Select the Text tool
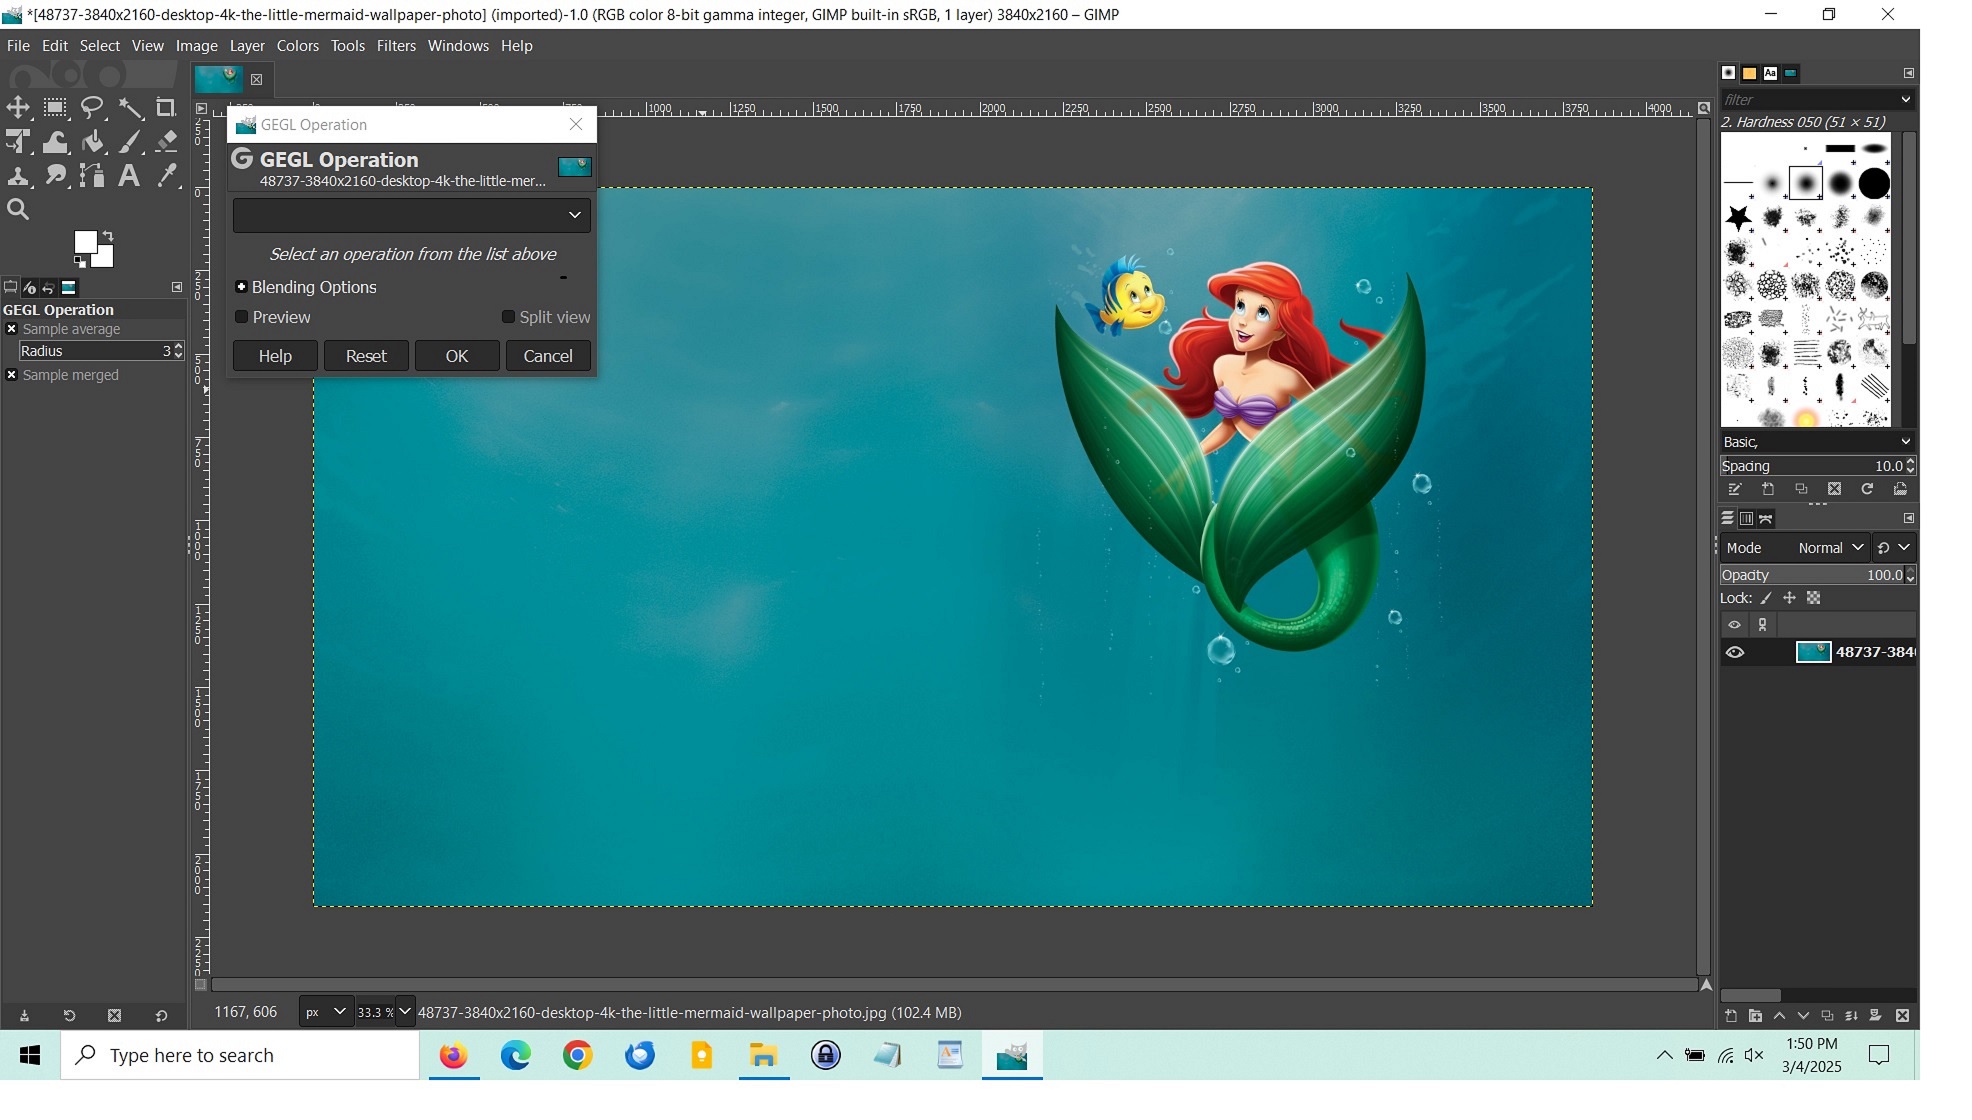The height and width of the screenshot is (1120, 1972). [x=129, y=176]
